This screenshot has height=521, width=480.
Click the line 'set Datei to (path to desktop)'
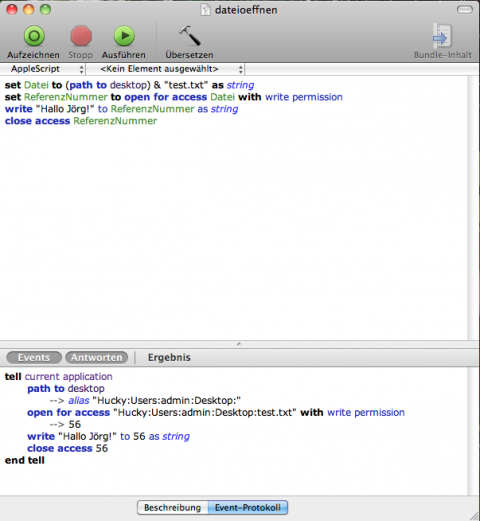pos(129,85)
